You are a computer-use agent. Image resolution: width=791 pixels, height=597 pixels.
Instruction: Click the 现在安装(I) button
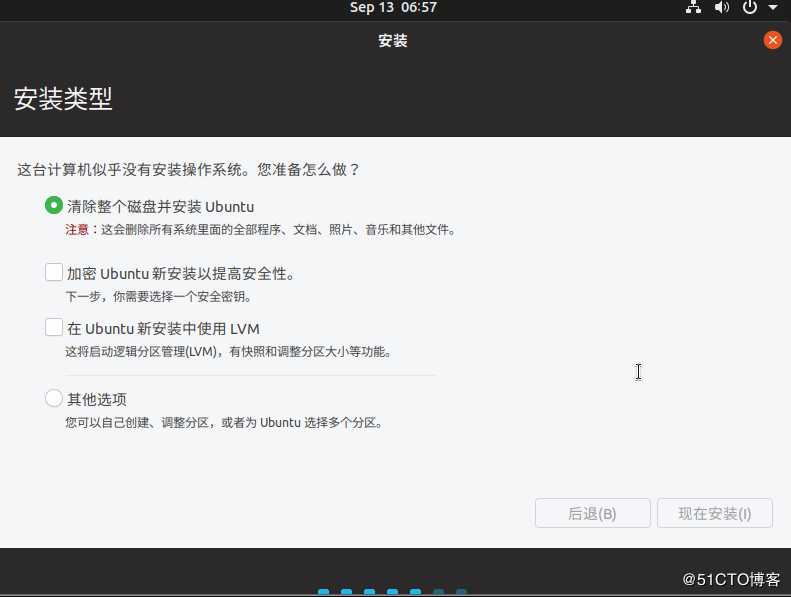coord(715,513)
